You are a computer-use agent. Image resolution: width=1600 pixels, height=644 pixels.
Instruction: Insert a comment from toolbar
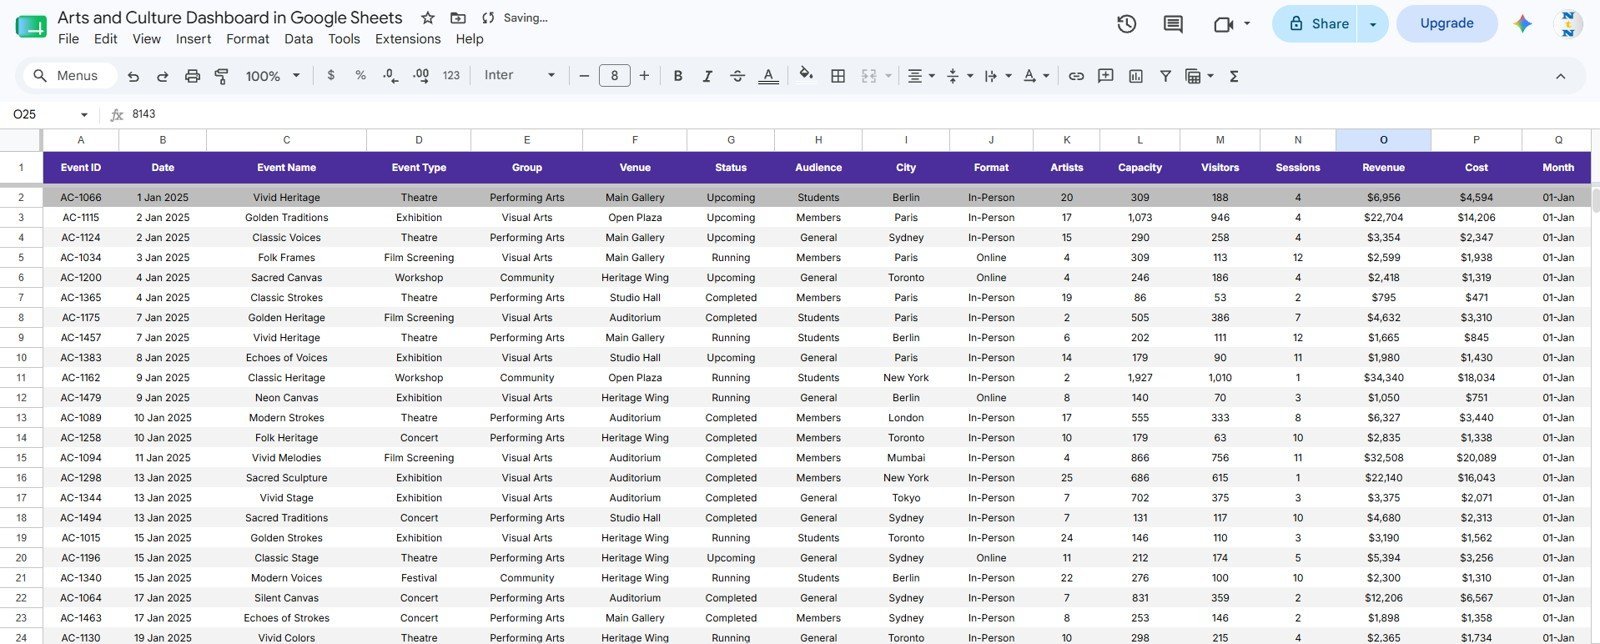pyautogui.click(x=1106, y=76)
